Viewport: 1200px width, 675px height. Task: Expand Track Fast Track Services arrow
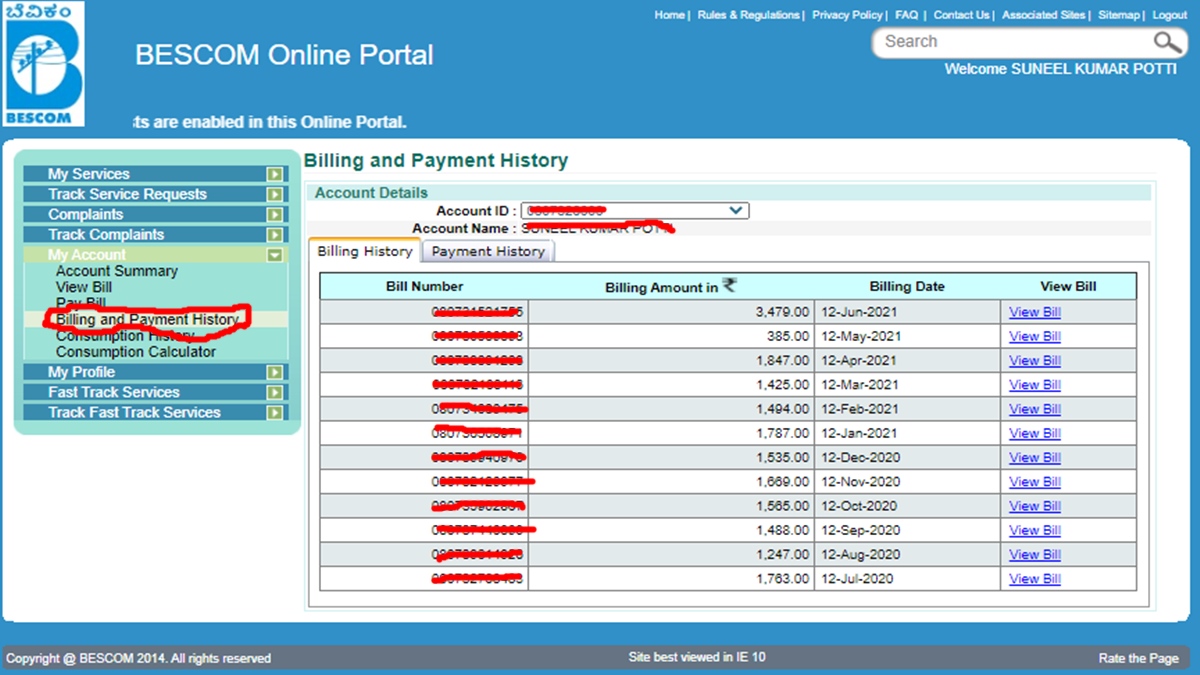point(275,412)
